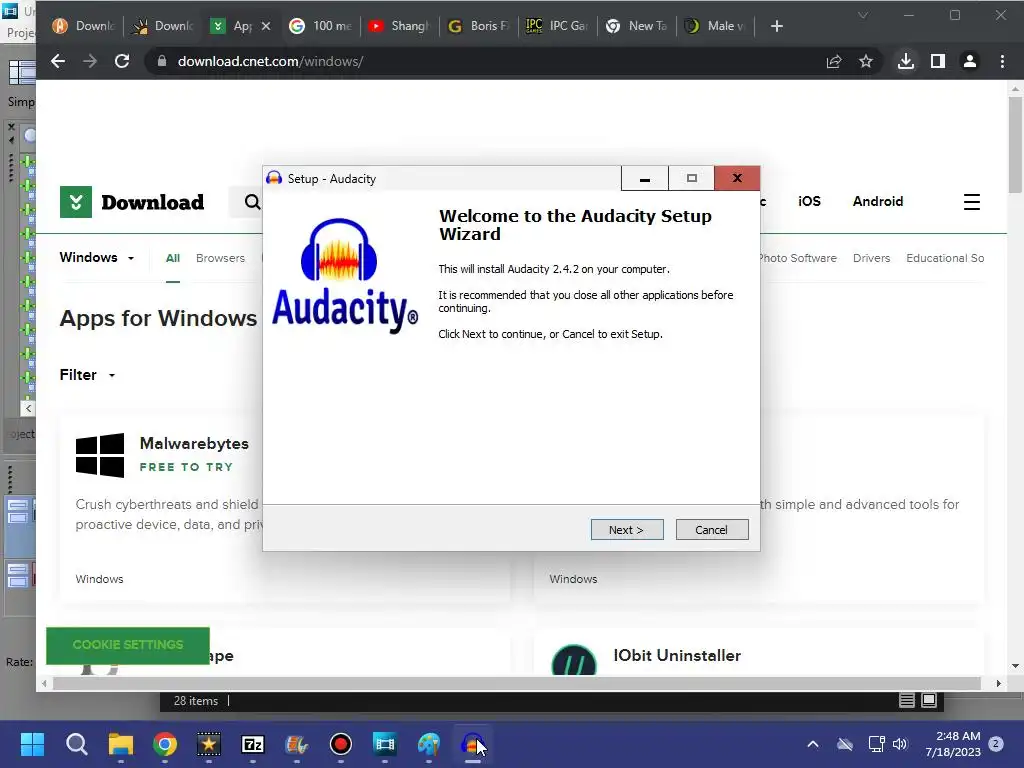Open a new Chrome tab

coord(776,26)
